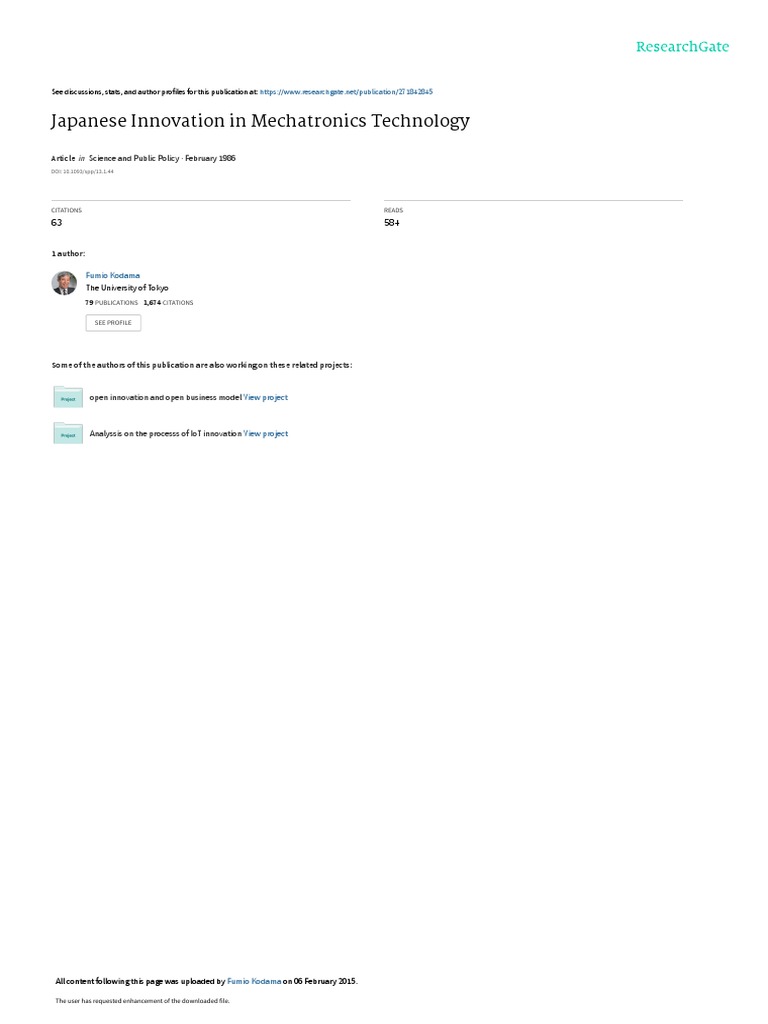This screenshot has width=768, height=1024.
Task: Open View project link for open innovation
Action: (266, 397)
